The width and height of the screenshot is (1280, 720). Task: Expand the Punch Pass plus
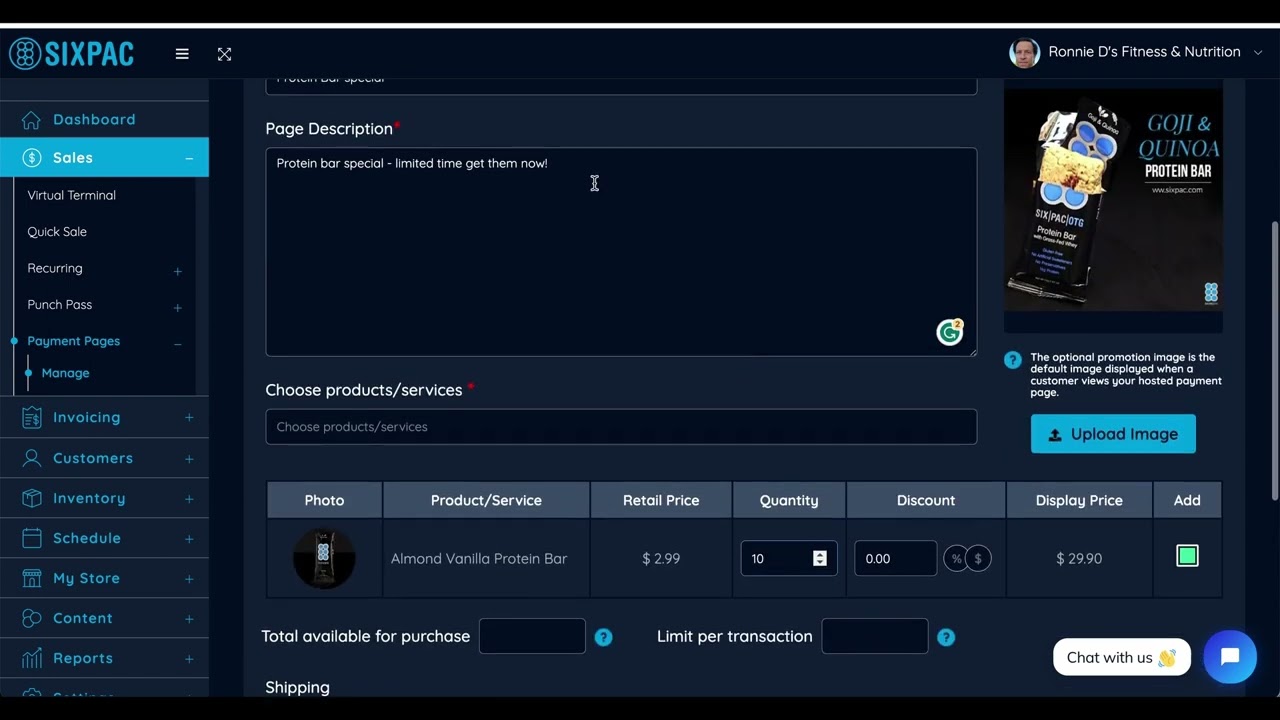click(178, 307)
